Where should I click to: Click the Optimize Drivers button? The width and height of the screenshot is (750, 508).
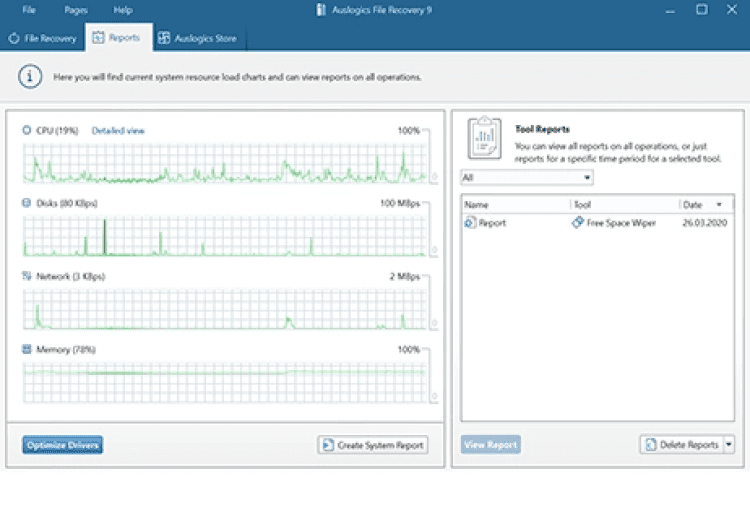63,445
